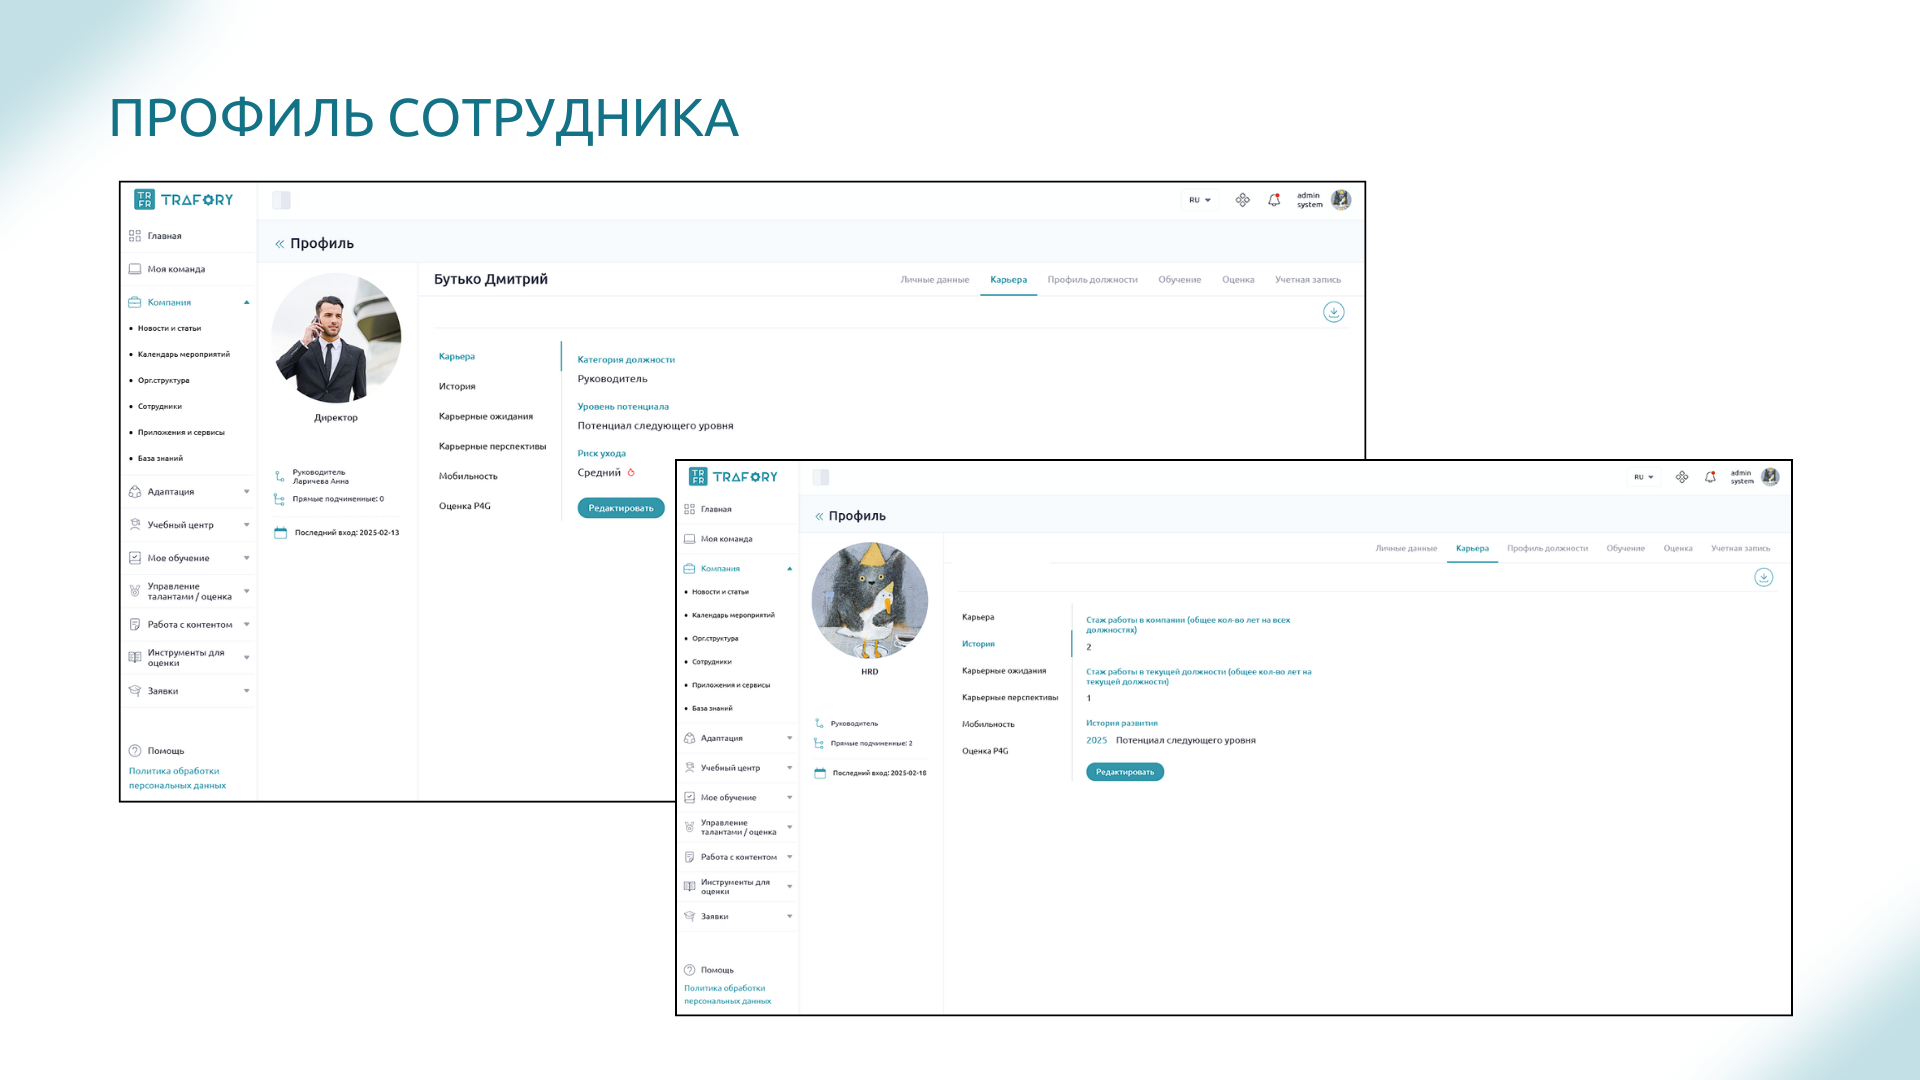Open the RU language dropdown
Viewport: 1920px width, 1080px height.
pyautogui.click(x=1199, y=200)
